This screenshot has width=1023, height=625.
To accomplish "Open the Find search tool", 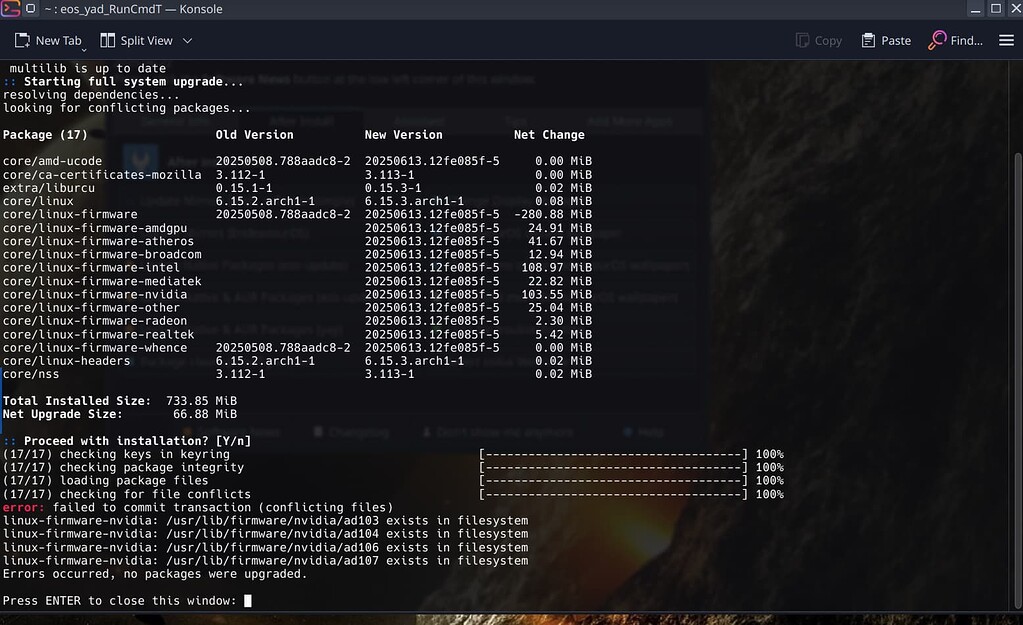I will click(x=956, y=41).
